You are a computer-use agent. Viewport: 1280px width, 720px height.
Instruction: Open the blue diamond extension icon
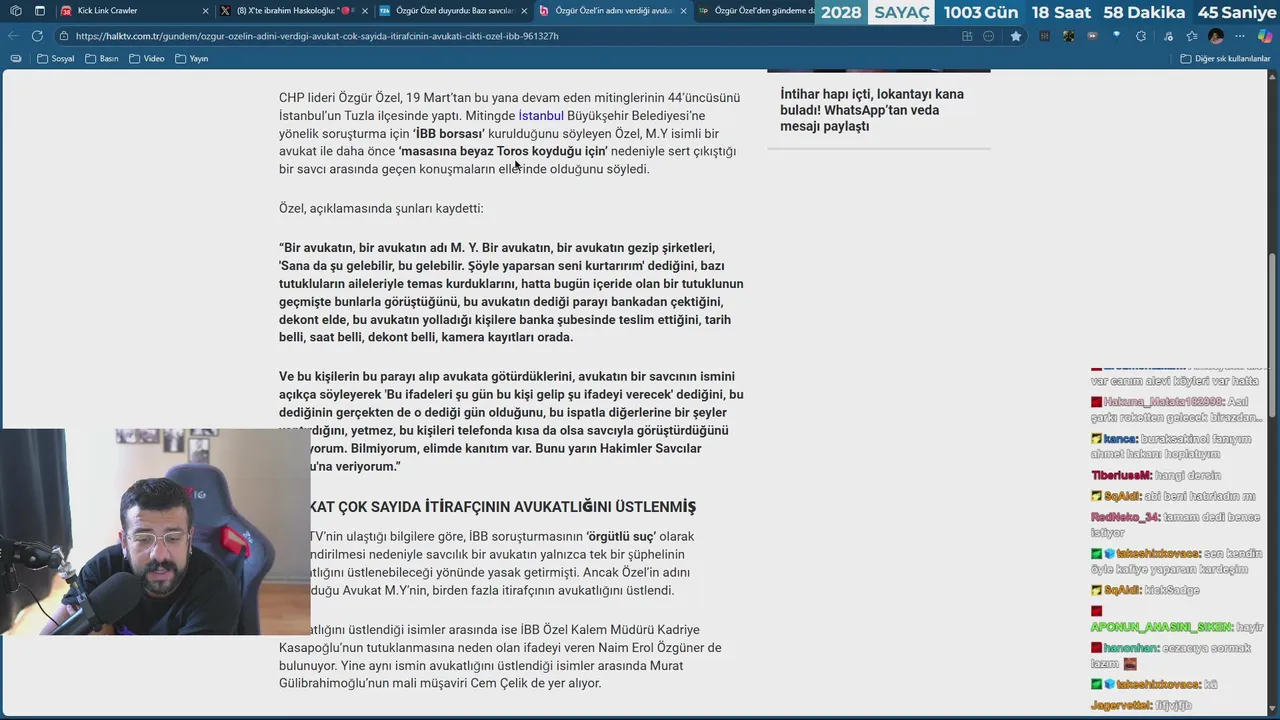click(x=1116, y=36)
